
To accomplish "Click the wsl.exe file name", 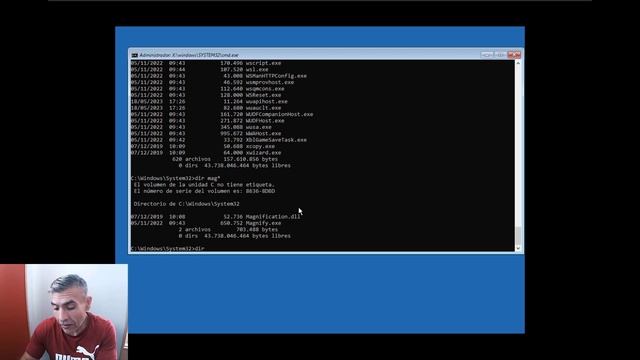I will point(257,69).
